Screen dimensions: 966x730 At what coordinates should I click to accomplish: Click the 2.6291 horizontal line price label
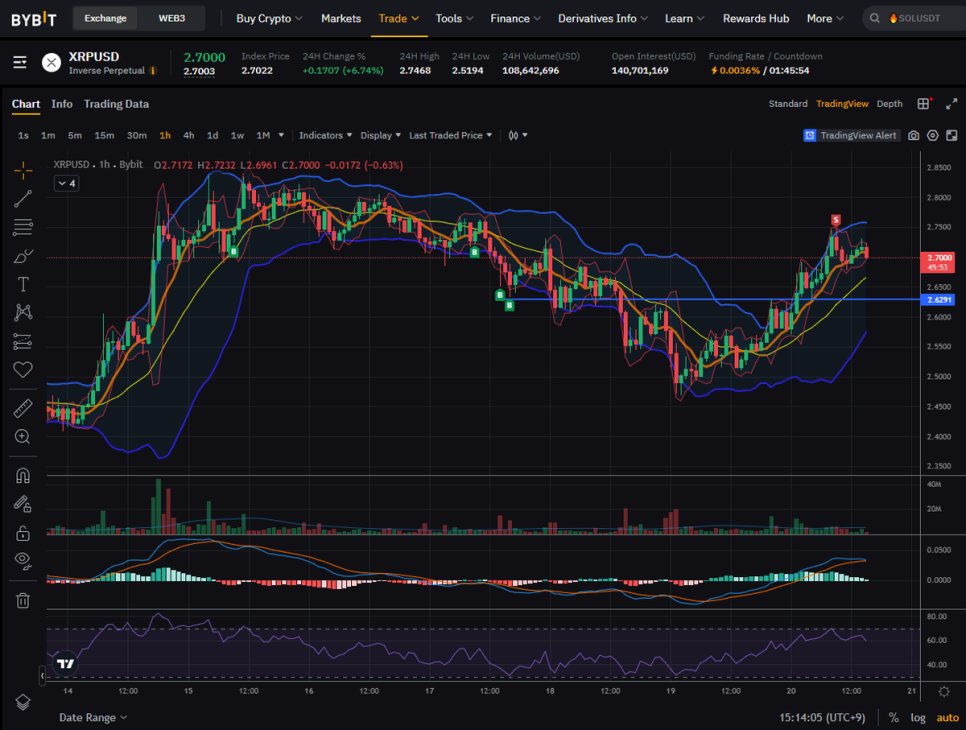[938, 300]
